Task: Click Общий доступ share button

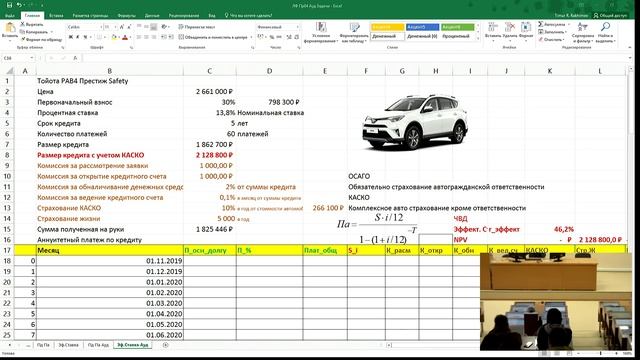Action: coord(610,16)
